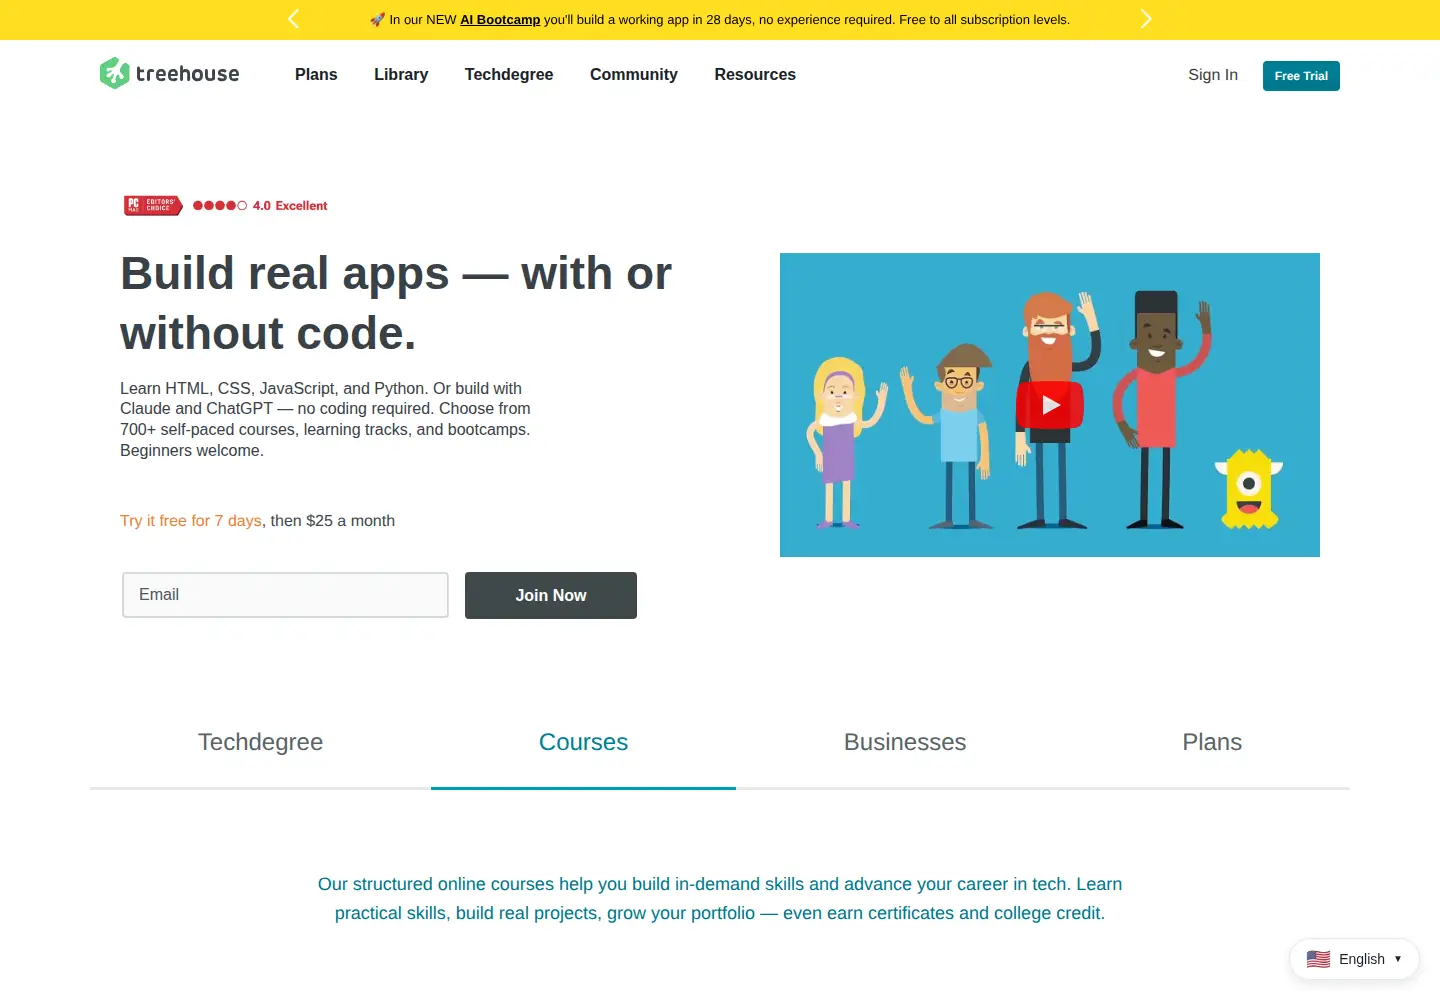Image resolution: width=1440 pixels, height=1000 pixels.
Task: Switch to the Businesses tab
Action: 905,742
